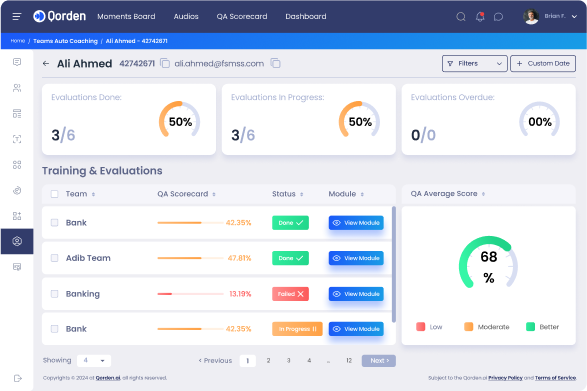Select the highlighted coaching sidebar icon
The height and width of the screenshot is (391, 587).
[x=17, y=241]
